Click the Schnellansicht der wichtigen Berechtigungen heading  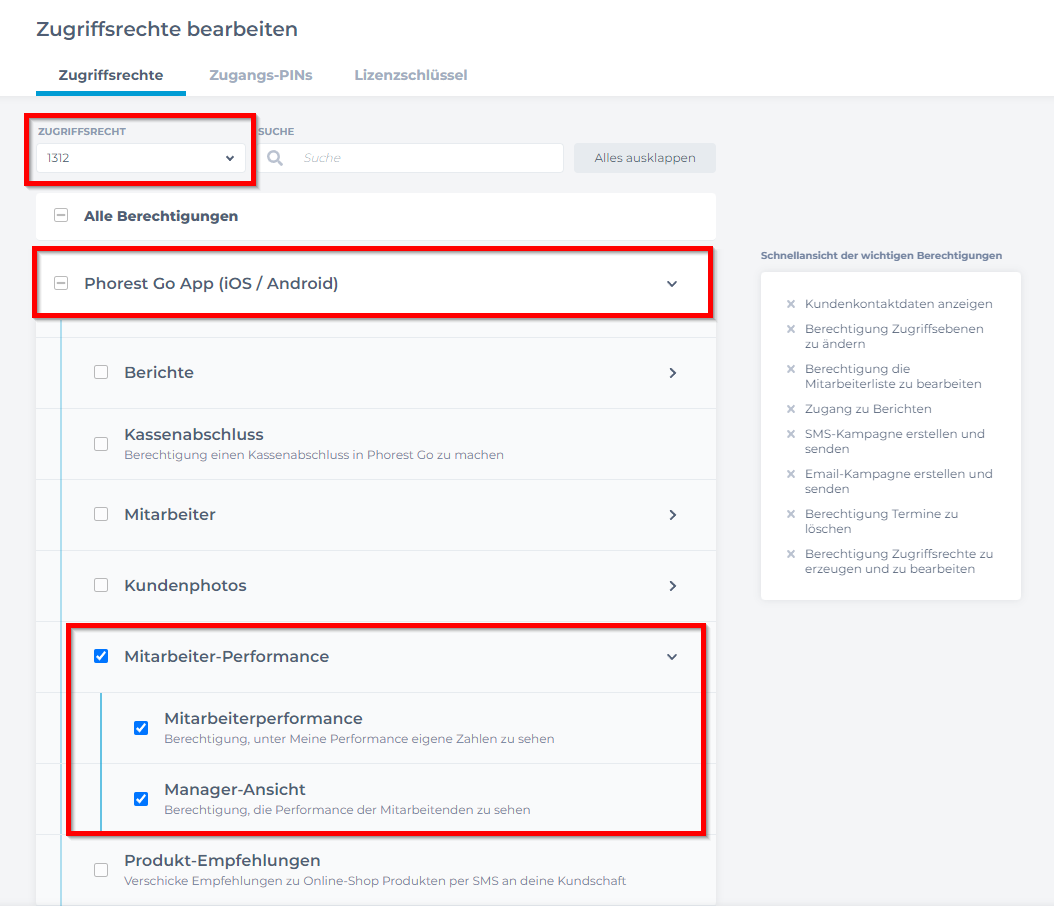click(881, 255)
